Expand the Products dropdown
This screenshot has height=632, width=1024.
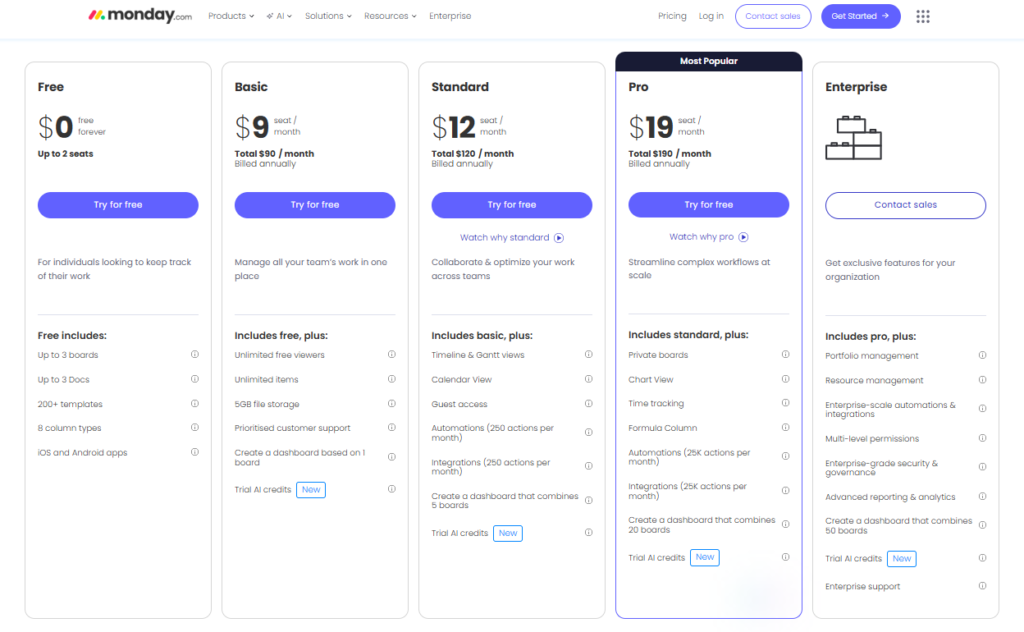[x=231, y=16]
